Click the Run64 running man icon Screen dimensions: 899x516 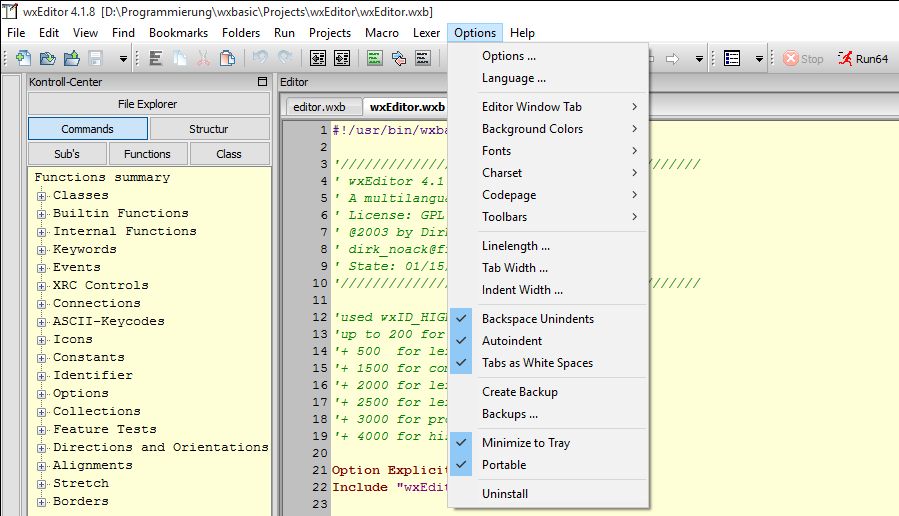tap(845, 59)
